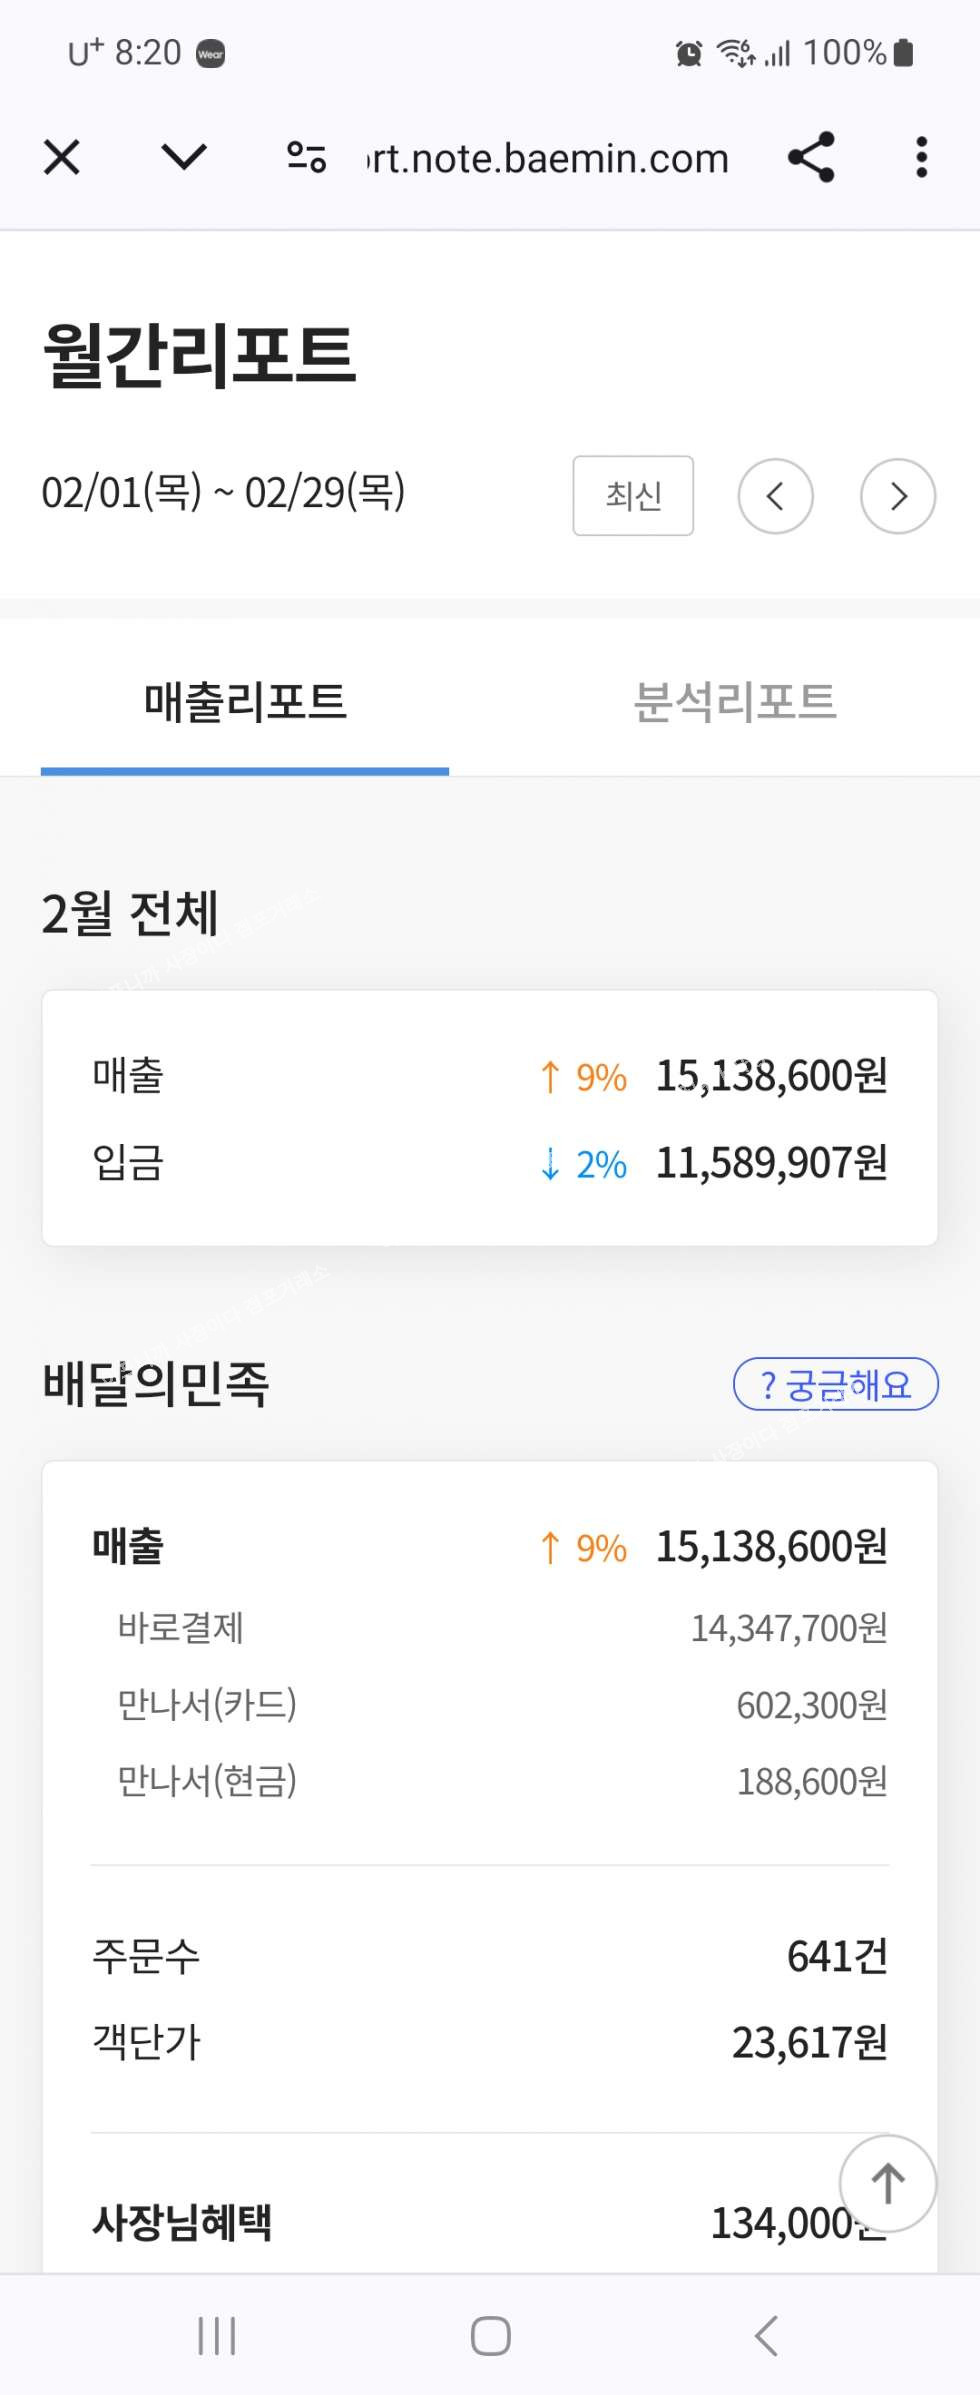980x2395 pixels.
Task: Switch to 분석리포트 tab
Action: 735,701
